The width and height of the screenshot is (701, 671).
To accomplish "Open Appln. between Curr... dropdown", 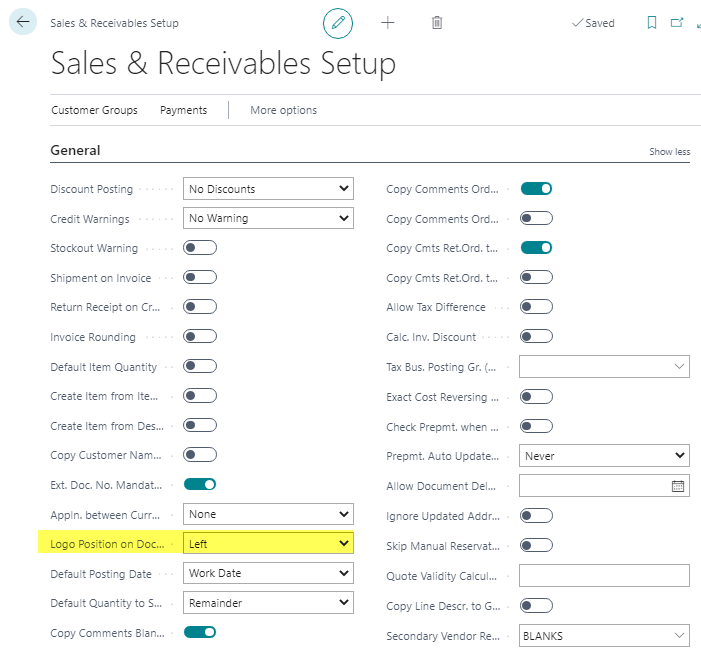I will [x=268, y=514].
